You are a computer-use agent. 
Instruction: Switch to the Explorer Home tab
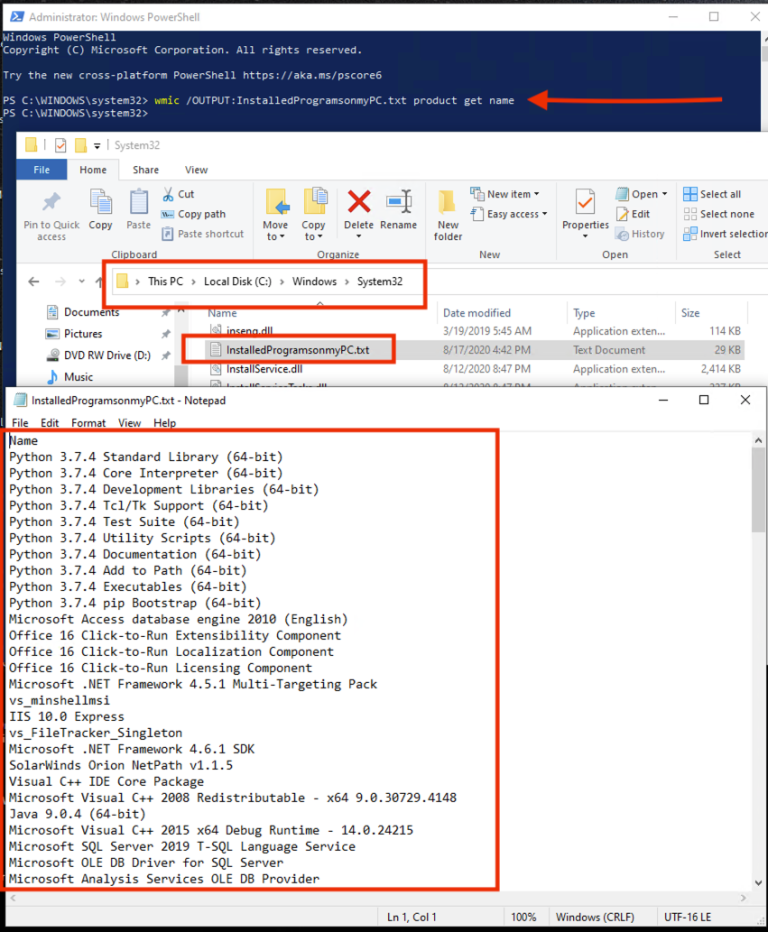click(93, 170)
